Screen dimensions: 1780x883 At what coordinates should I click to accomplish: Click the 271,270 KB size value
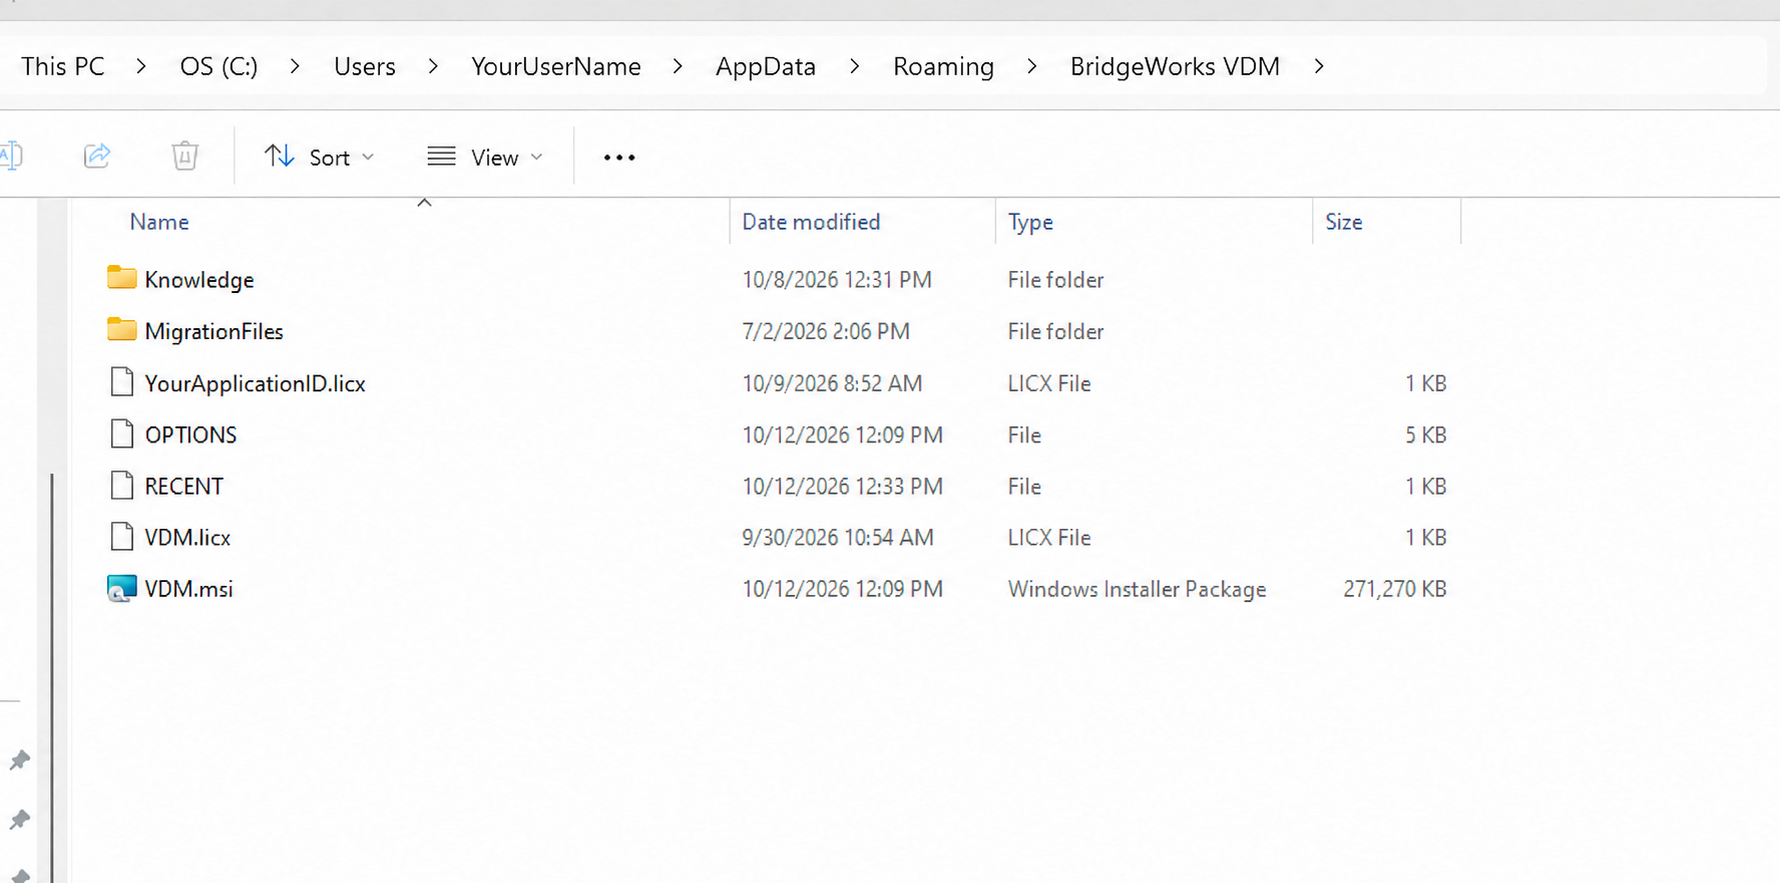pyautogui.click(x=1395, y=589)
